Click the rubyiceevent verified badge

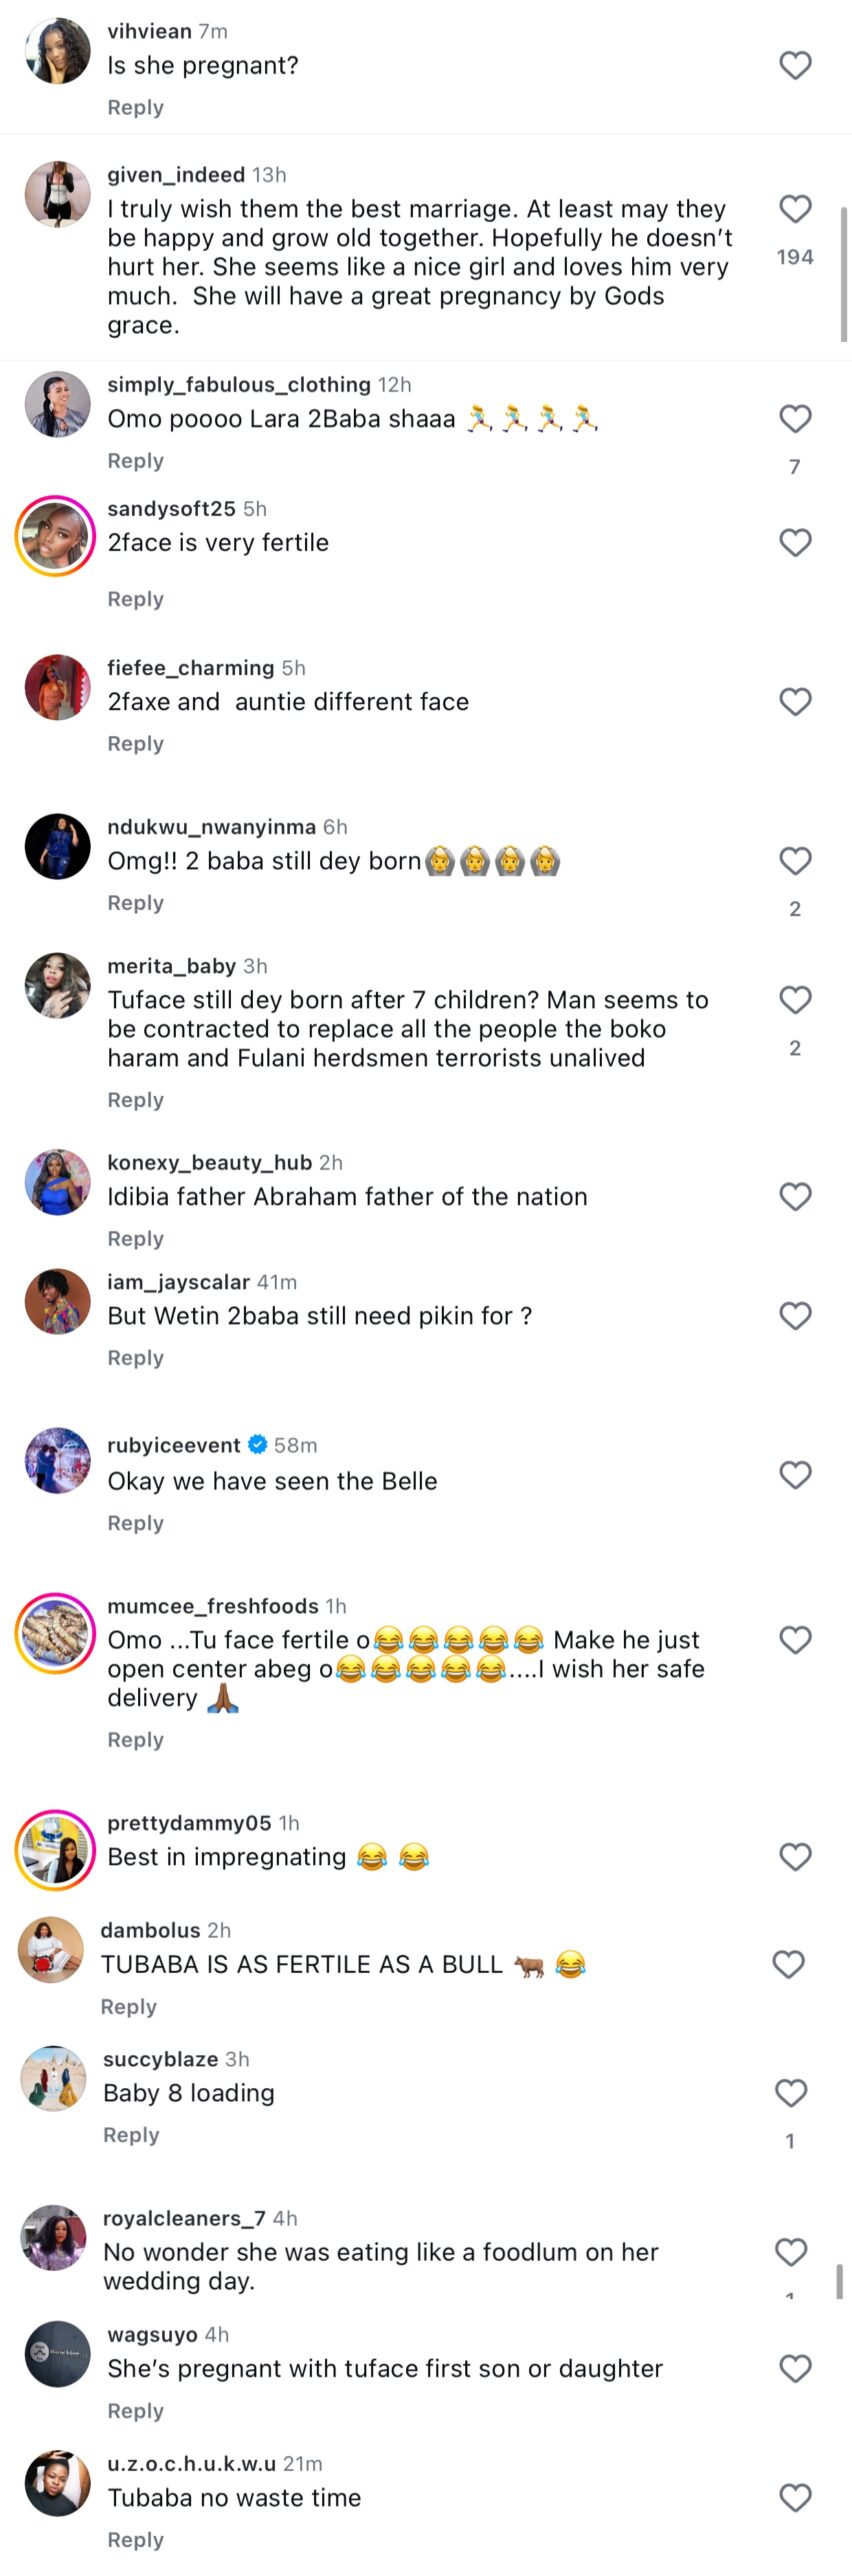[257, 1445]
